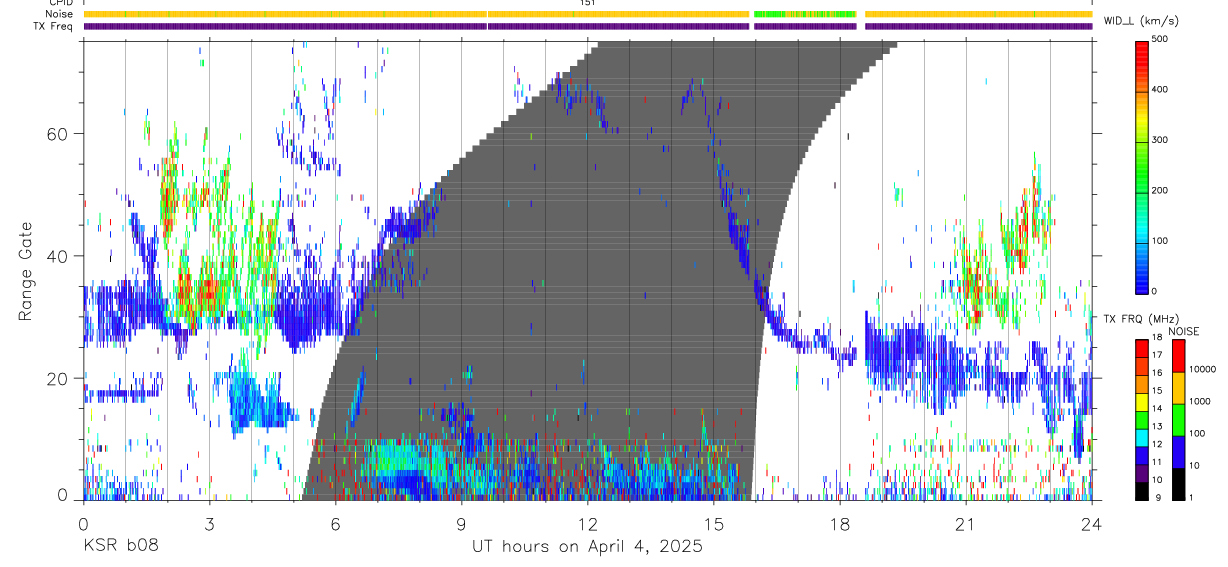The height and width of the screenshot is (567, 1228).
Task: Click the yellow Noise strip at top
Action: (588, 14)
